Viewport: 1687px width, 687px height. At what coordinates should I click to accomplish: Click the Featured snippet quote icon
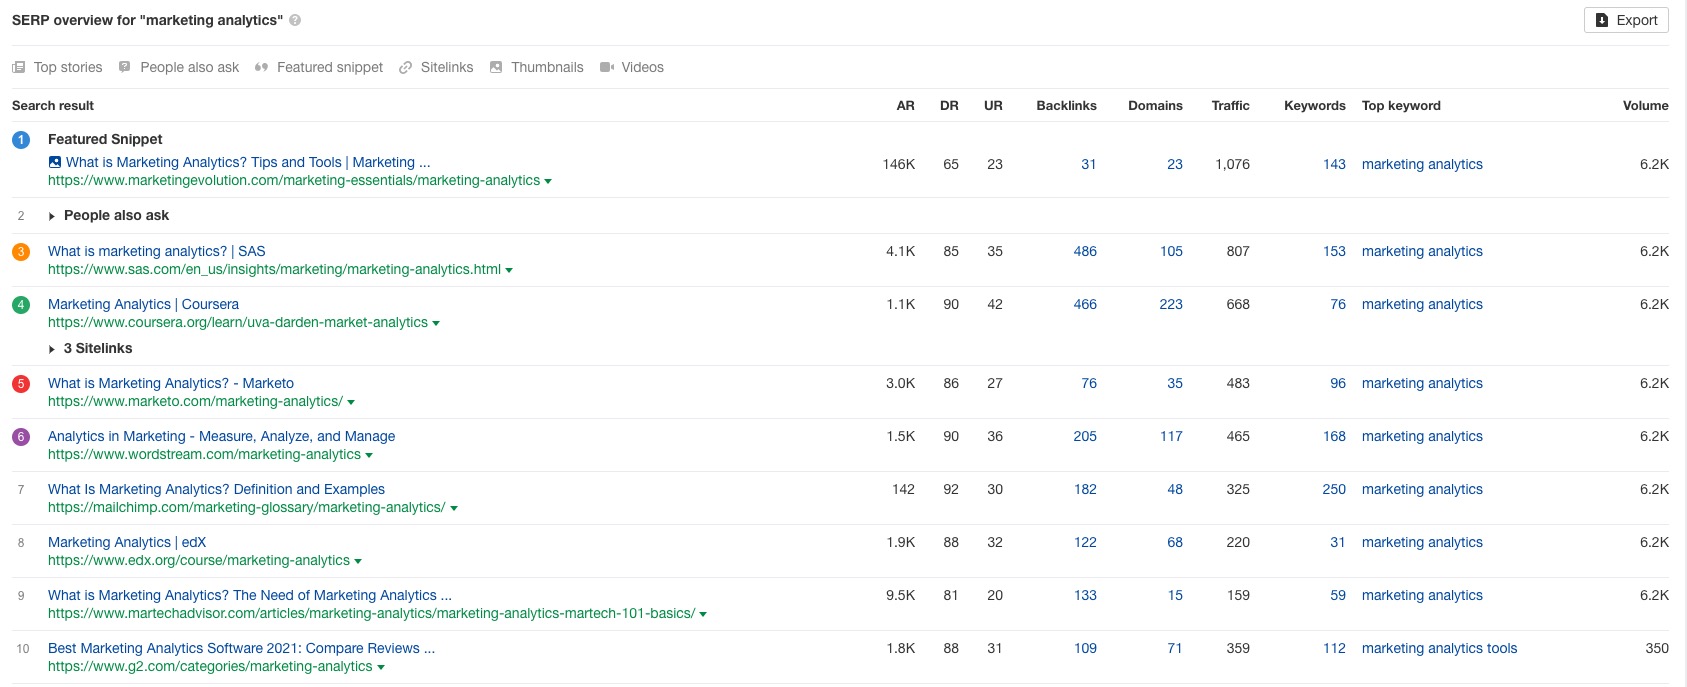point(261,67)
